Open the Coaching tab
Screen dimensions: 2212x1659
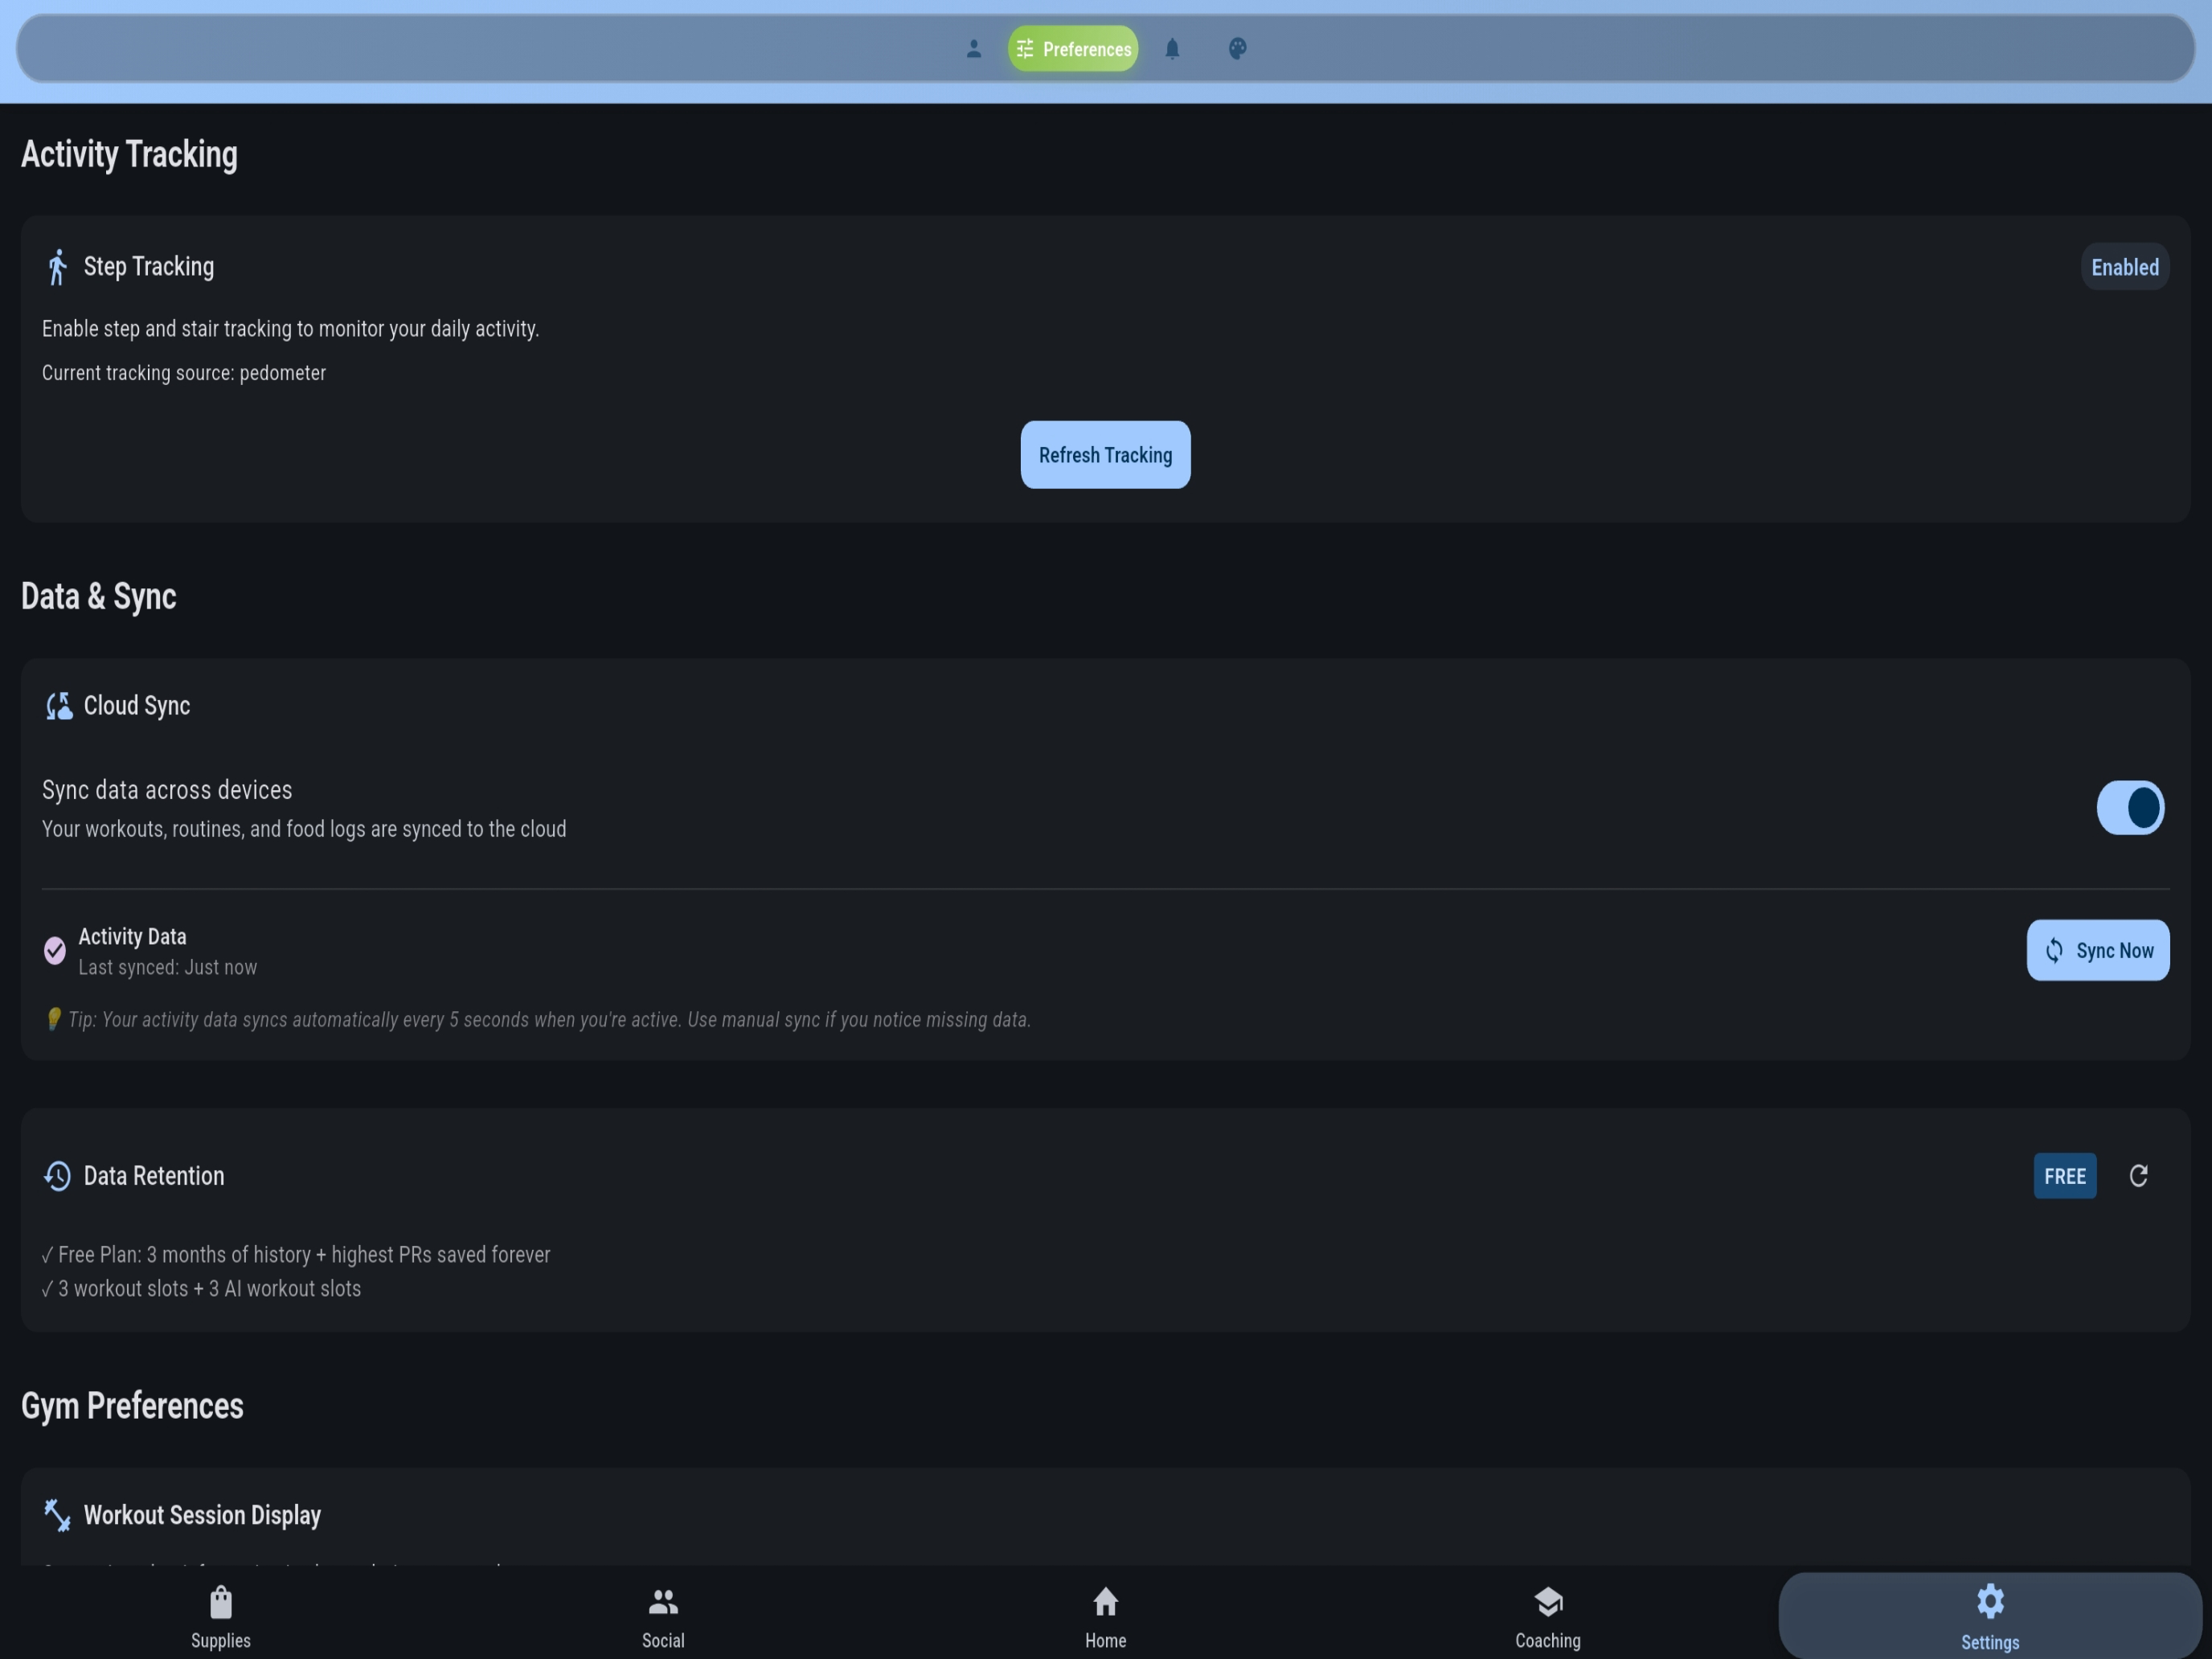1548,1616
